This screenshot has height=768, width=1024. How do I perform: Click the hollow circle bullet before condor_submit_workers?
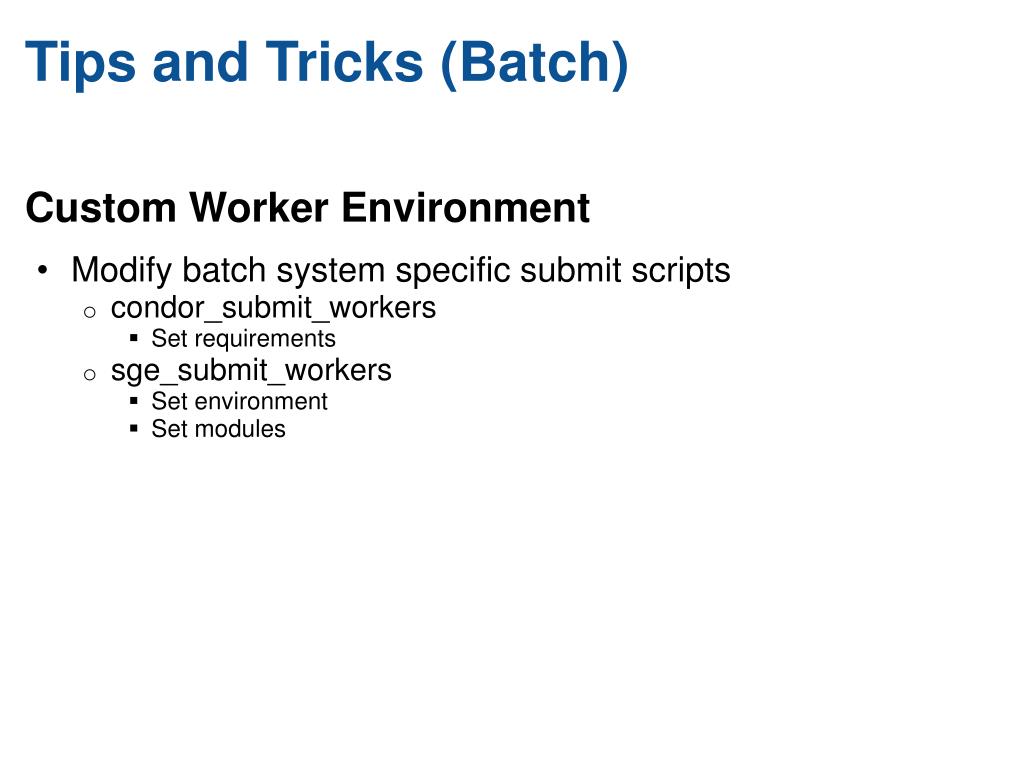click(90, 312)
